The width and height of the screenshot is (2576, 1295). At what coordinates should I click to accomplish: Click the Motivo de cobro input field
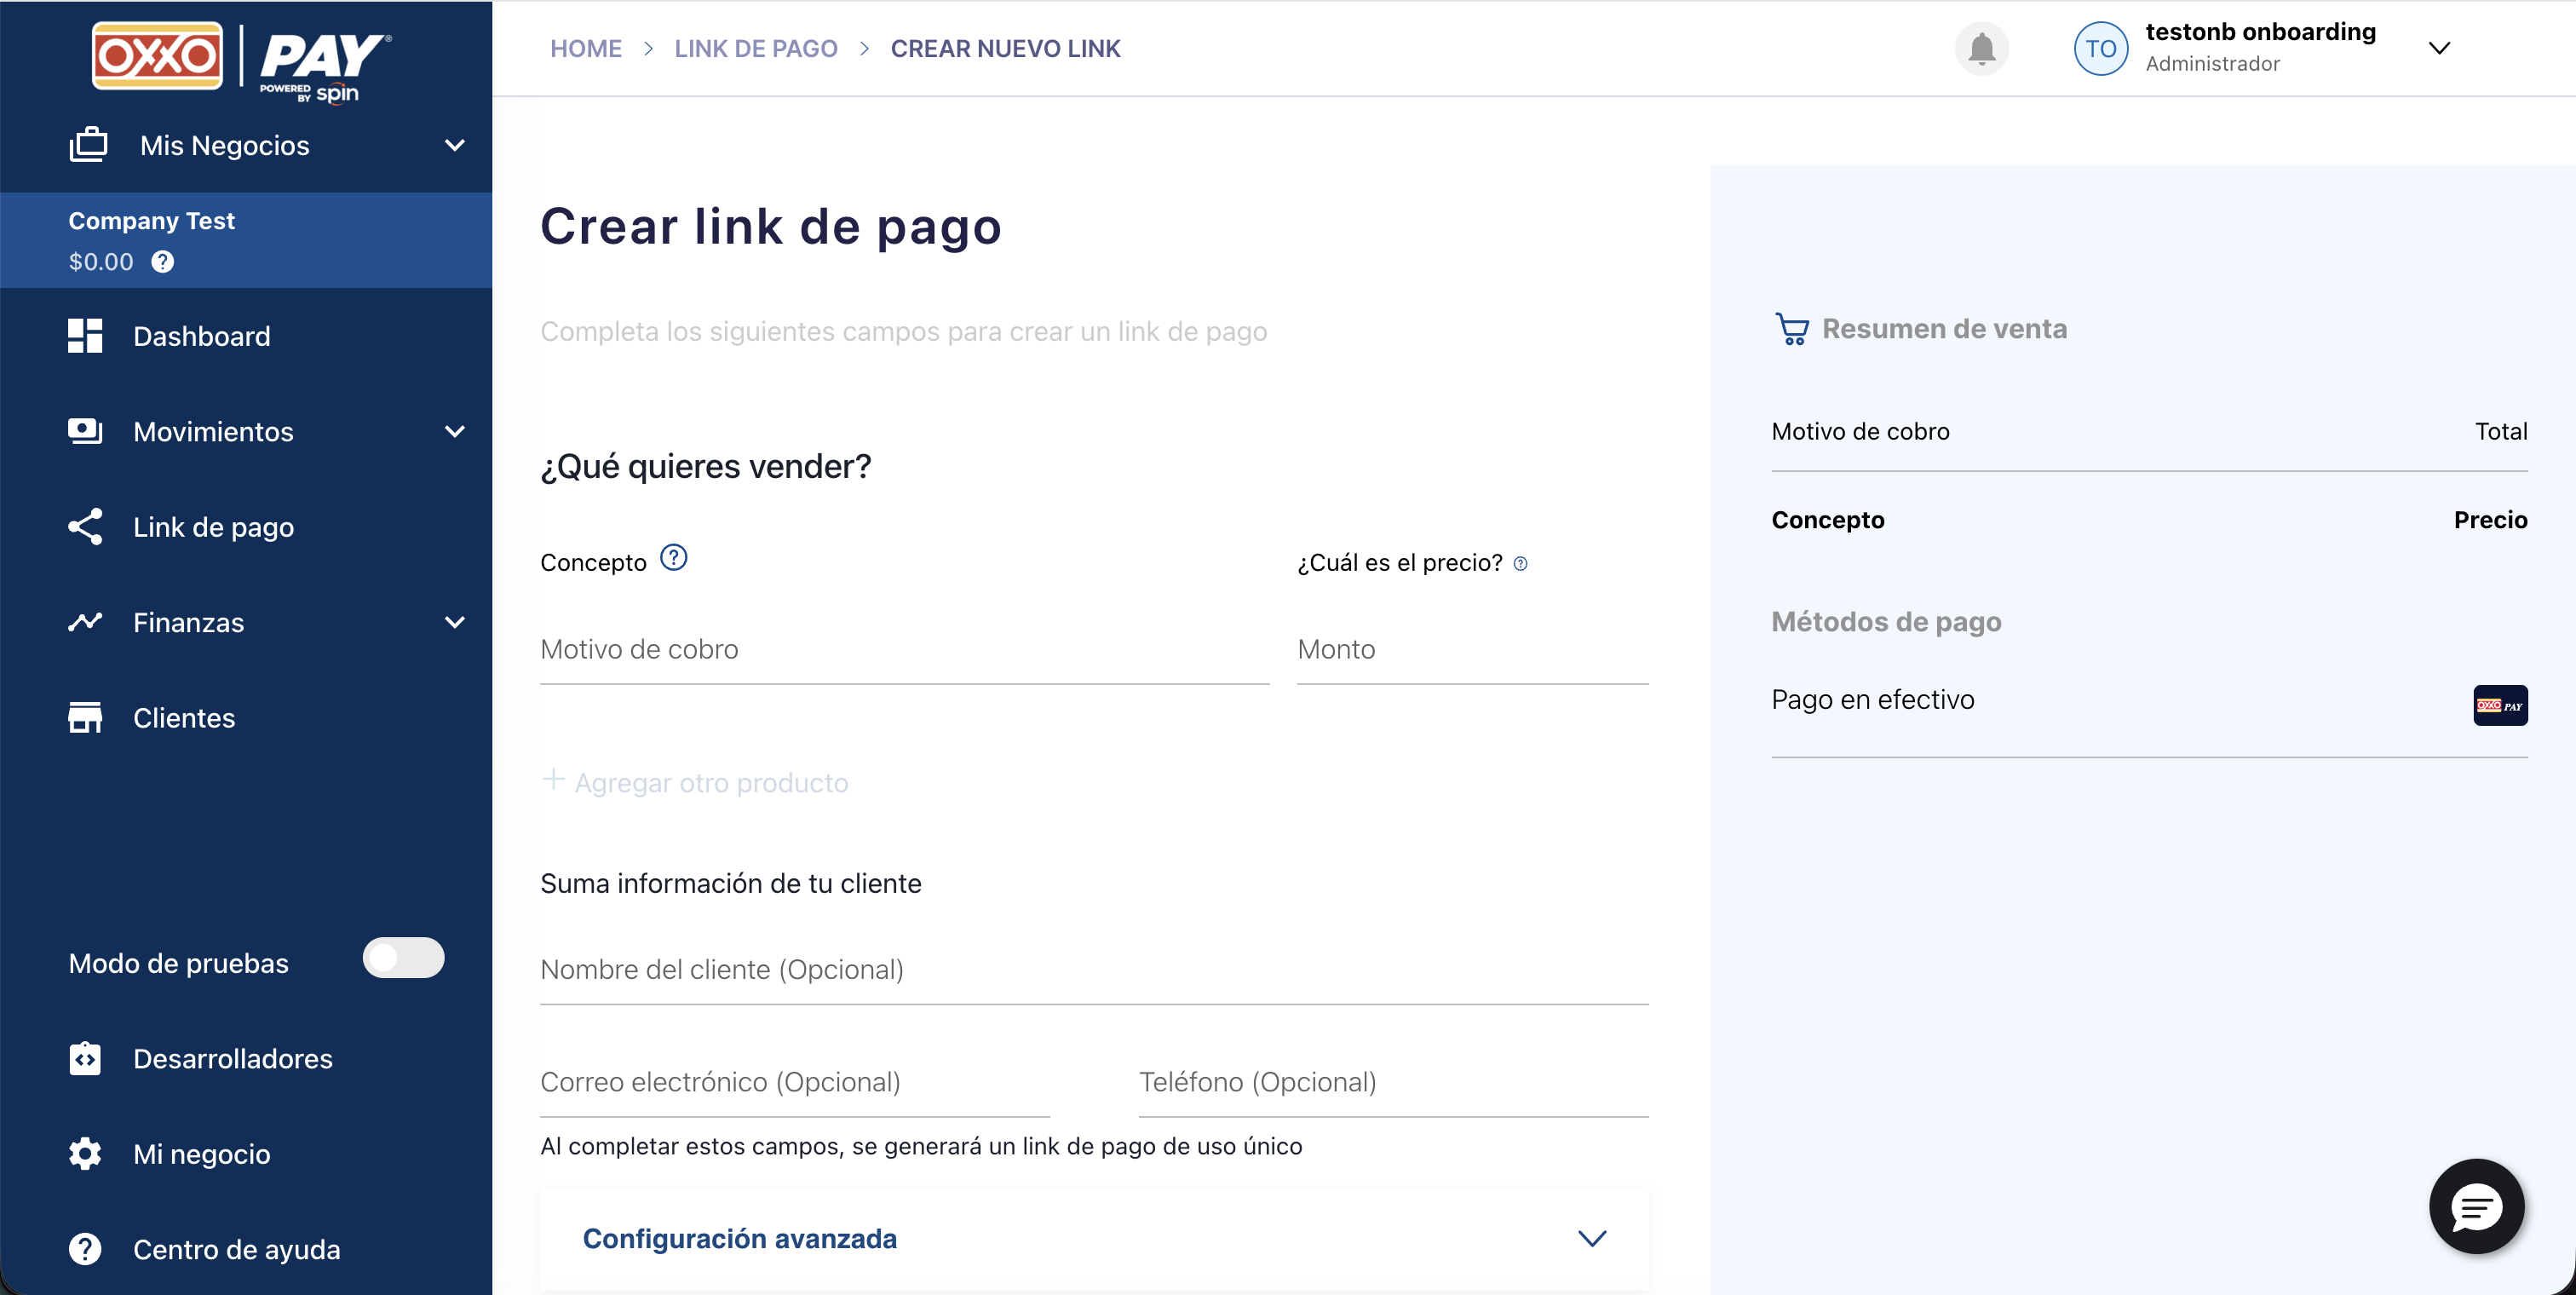point(903,650)
